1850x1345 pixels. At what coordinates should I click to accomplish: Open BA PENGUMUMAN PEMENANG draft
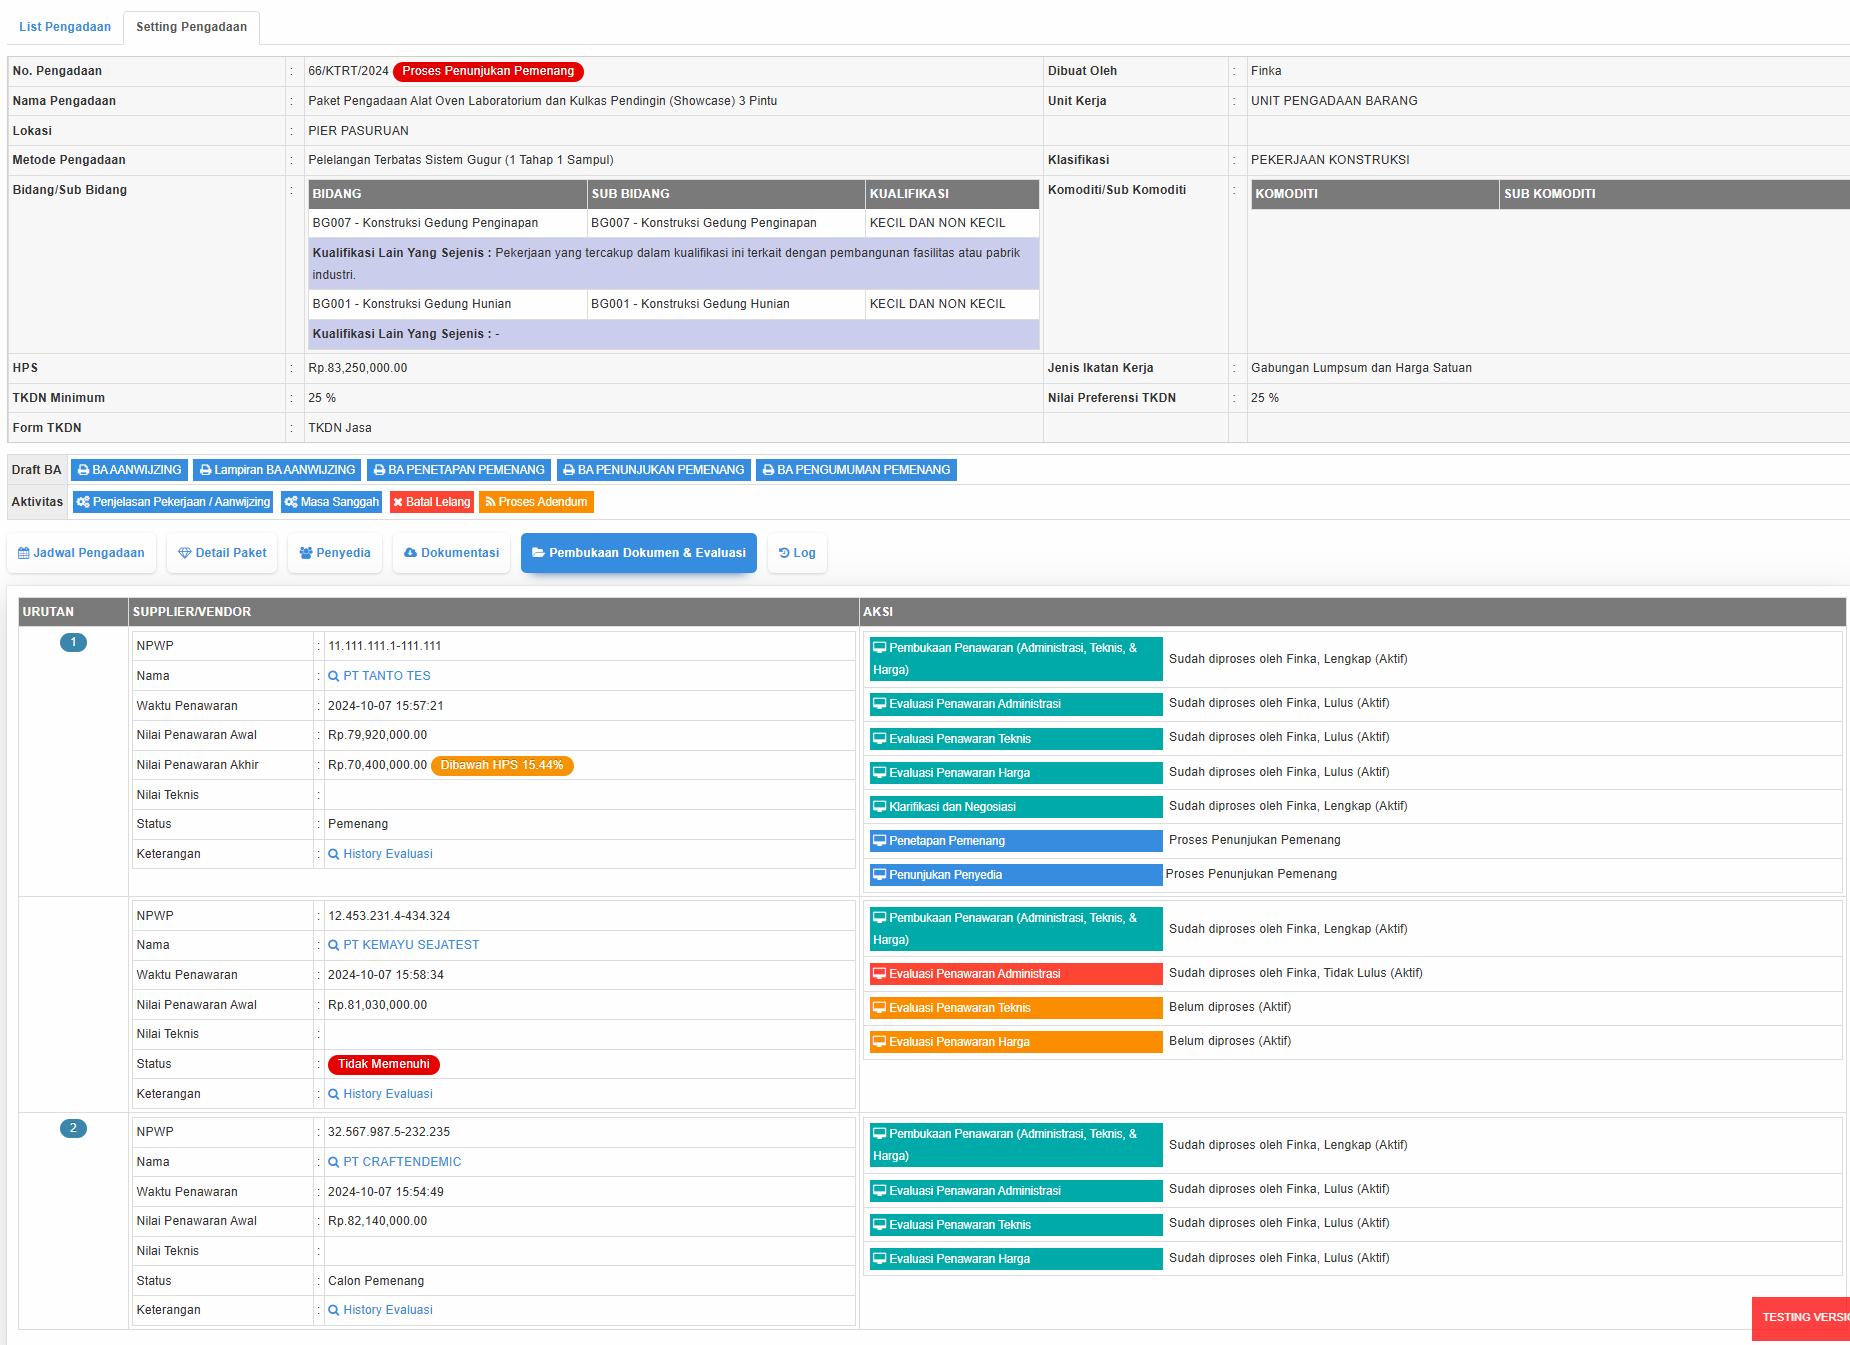pyautogui.click(x=855, y=470)
